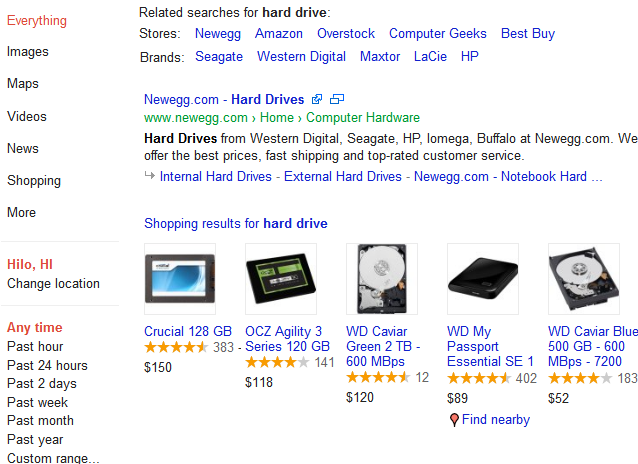Click the red map pin icon
The width and height of the screenshot is (638, 464).
click(x=454, y=420)
